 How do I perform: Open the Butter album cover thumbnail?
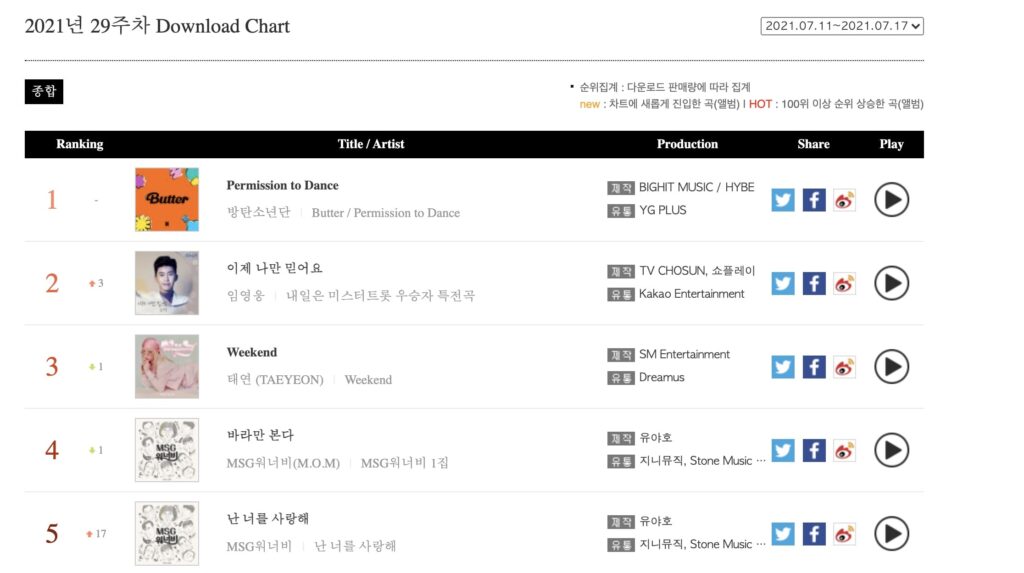167,199
